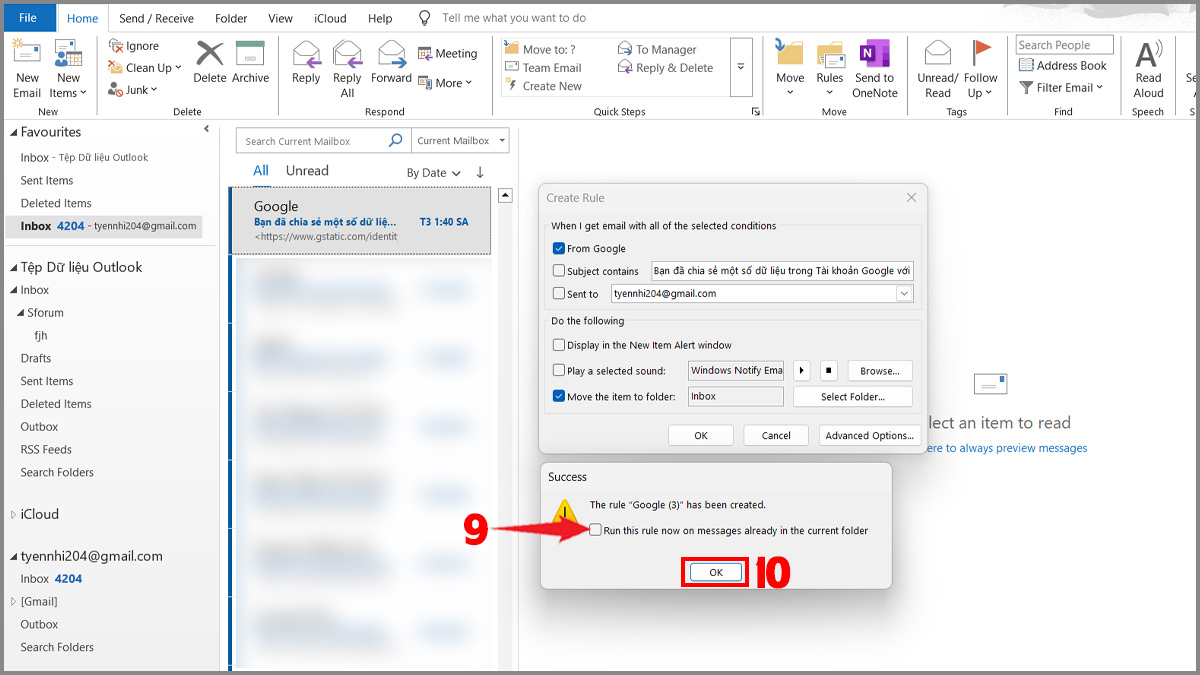Uncheck 'Move the item to folder'
Image resolution: width=1200 pixels, height=675 pixels.
click(559, 396)
